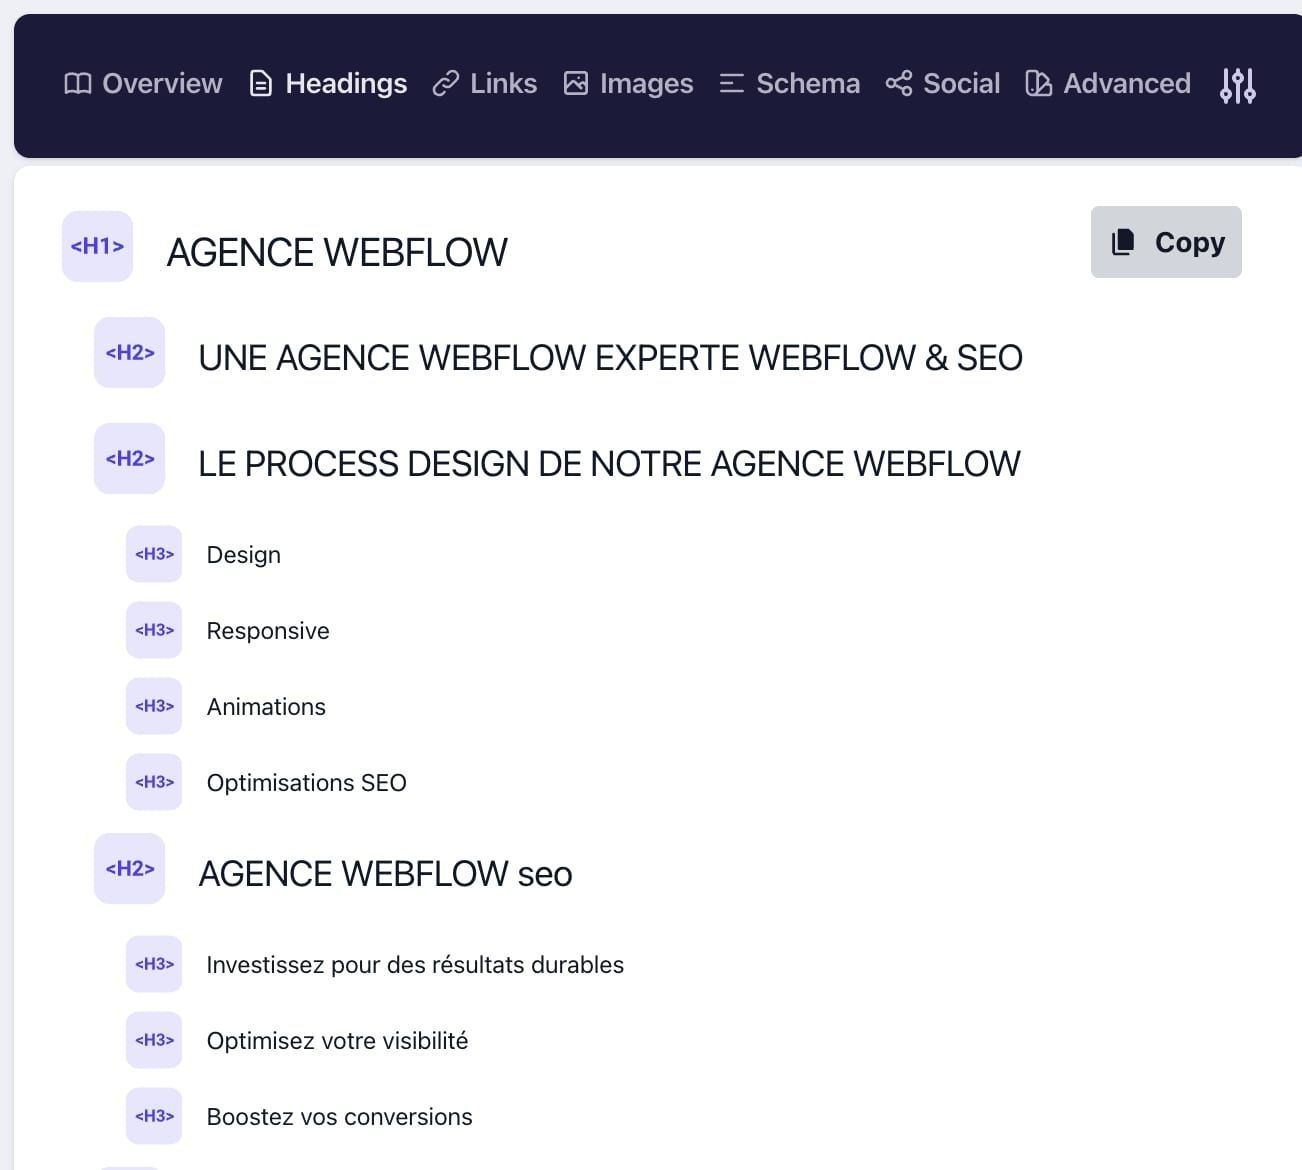Click H2 badge beside LE PROCESS DESIGN
The image size is (1302, 1170).
click(129, 458)
